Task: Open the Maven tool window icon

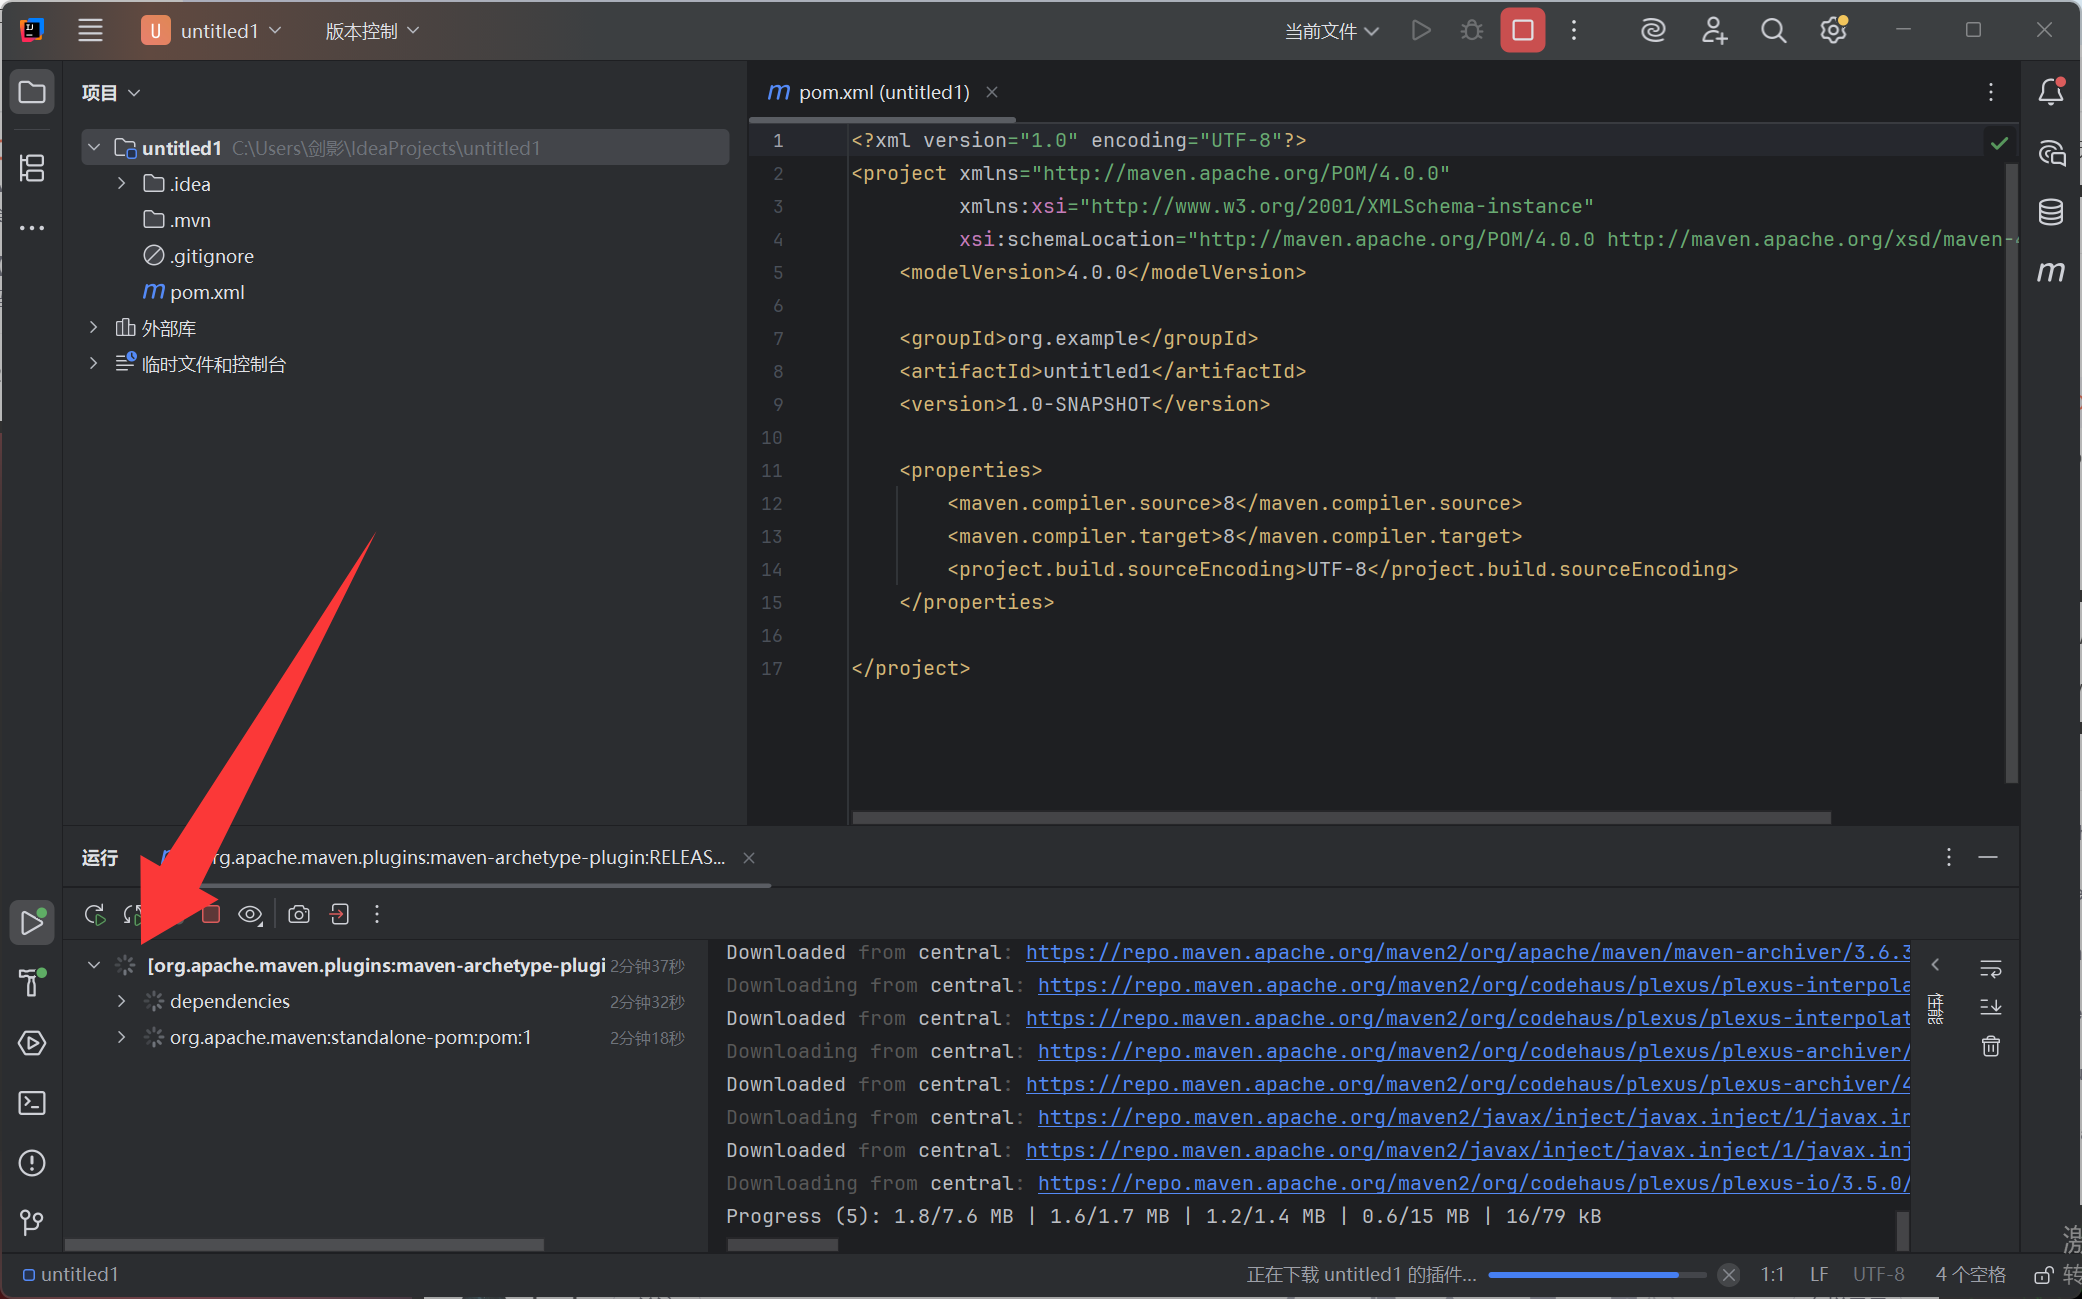Action: 2051,272
